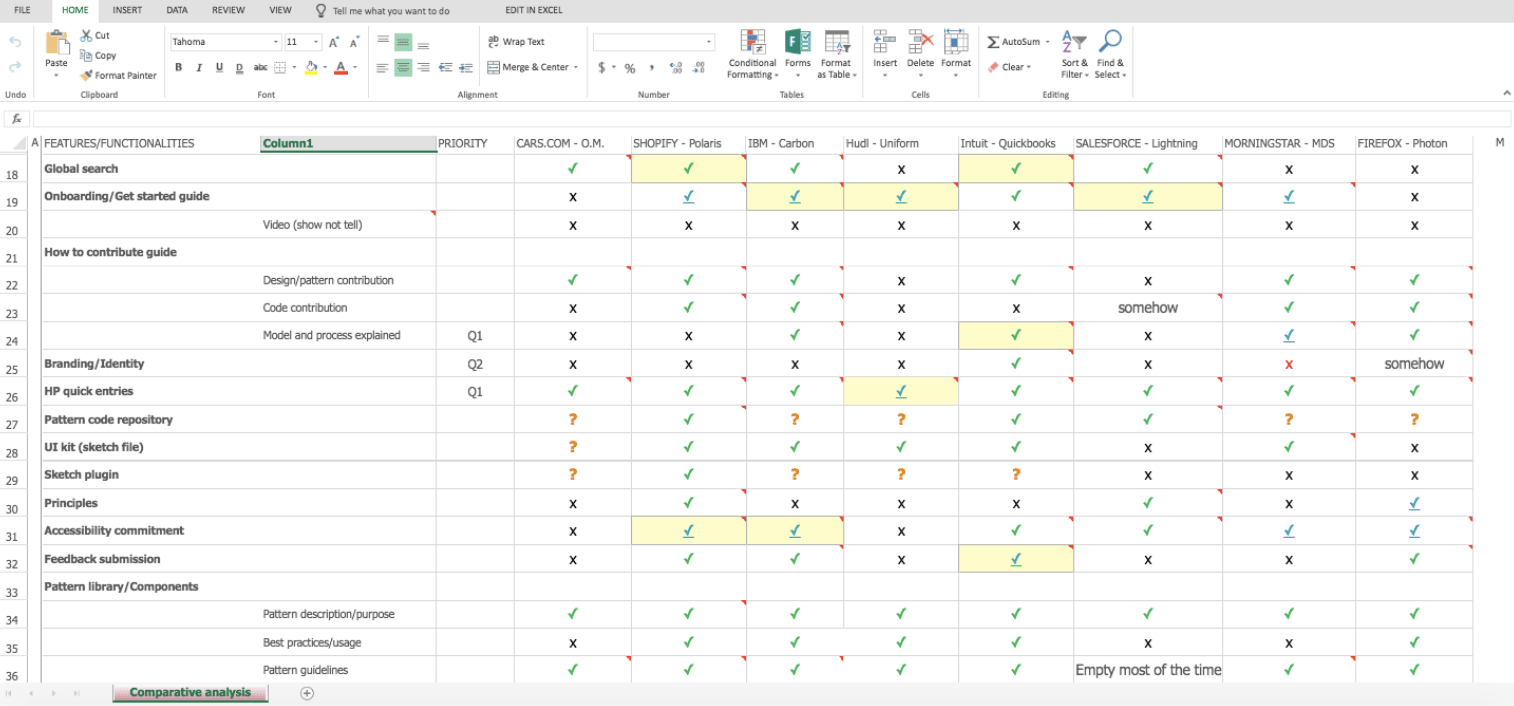
Task: Click the Borders icon
Action: coord(280,67)
